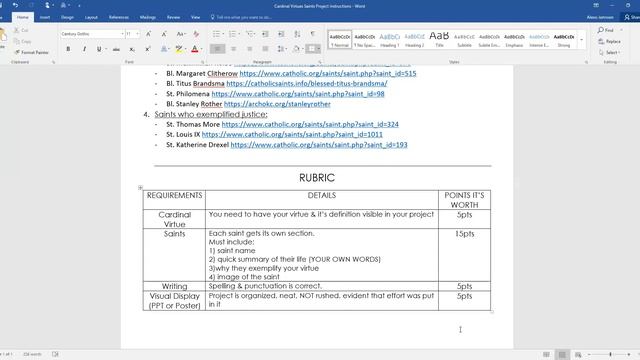The image size is (640, 360).
Task: Open the Home tab
Action: tap(22, 17)
